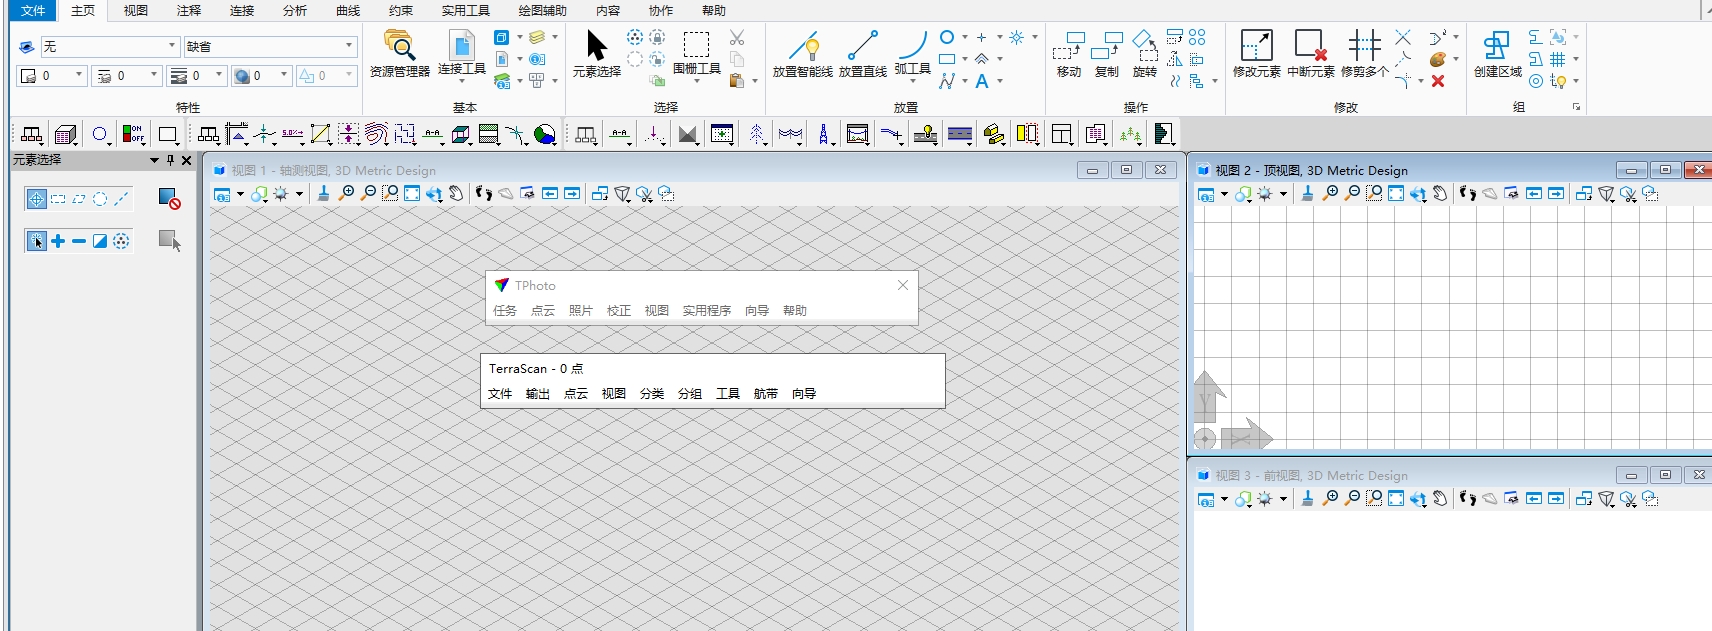Image resolution: width=1712 pixels, height=631 pixels.
Task: Switch to the 实用工具 ribbon tab
Action: (465, 10)
